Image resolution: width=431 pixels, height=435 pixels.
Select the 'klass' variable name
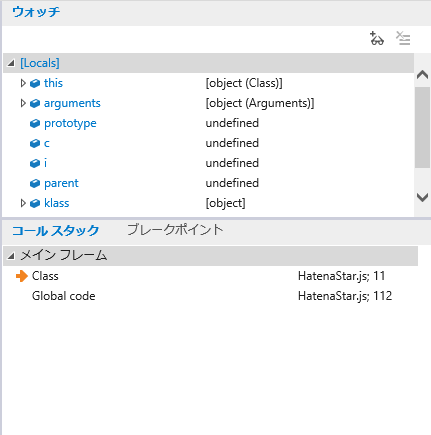click(57, 203)
